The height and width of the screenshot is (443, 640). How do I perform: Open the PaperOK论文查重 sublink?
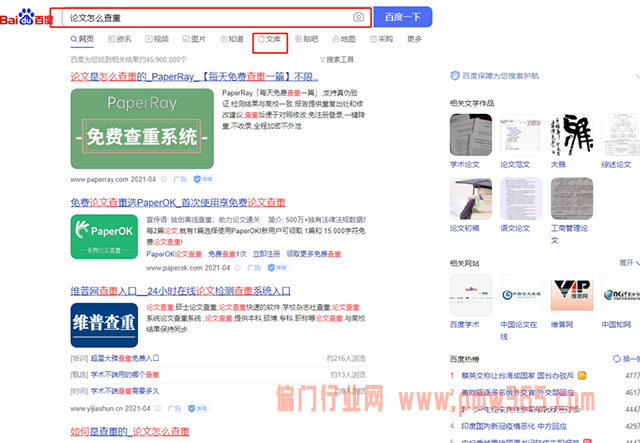point(174,254)
